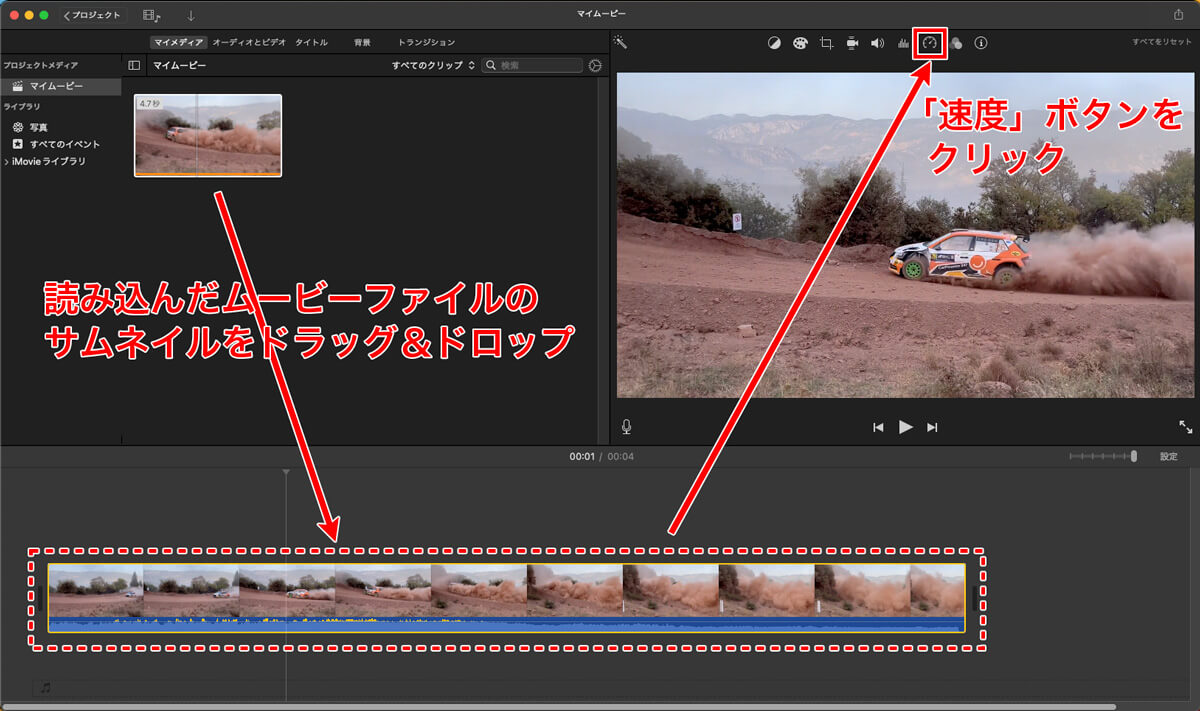Go back to プロジェクト list
The width and height of the screenshot is (1200, 711).
pyautogui.click(x=92, y=15)
